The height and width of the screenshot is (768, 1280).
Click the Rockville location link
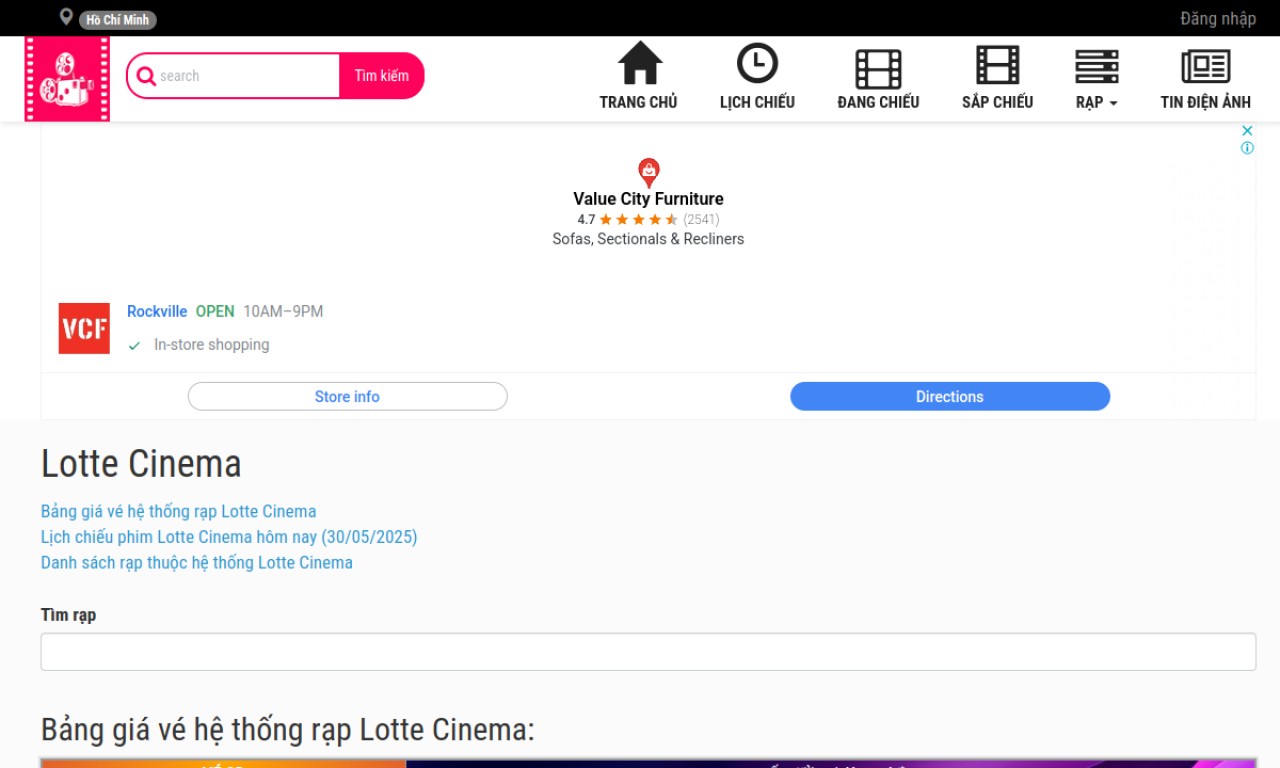(157, 311)
